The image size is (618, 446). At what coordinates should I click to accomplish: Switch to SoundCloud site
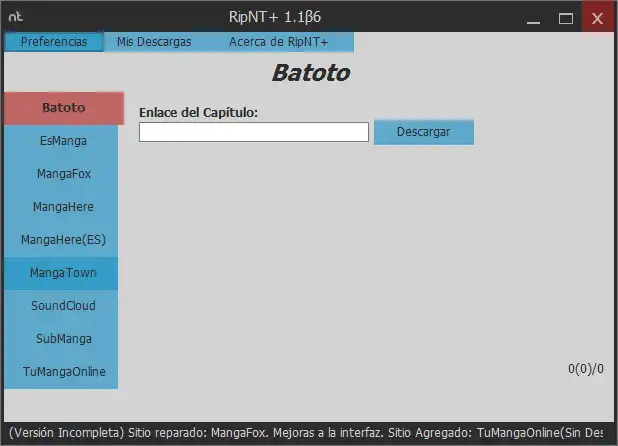click(x=61, y=306)
